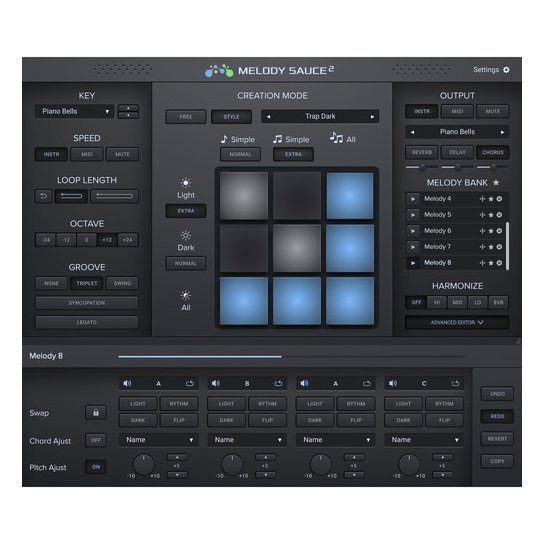Click the melody bank scrollbar

(x=507, y=246)
